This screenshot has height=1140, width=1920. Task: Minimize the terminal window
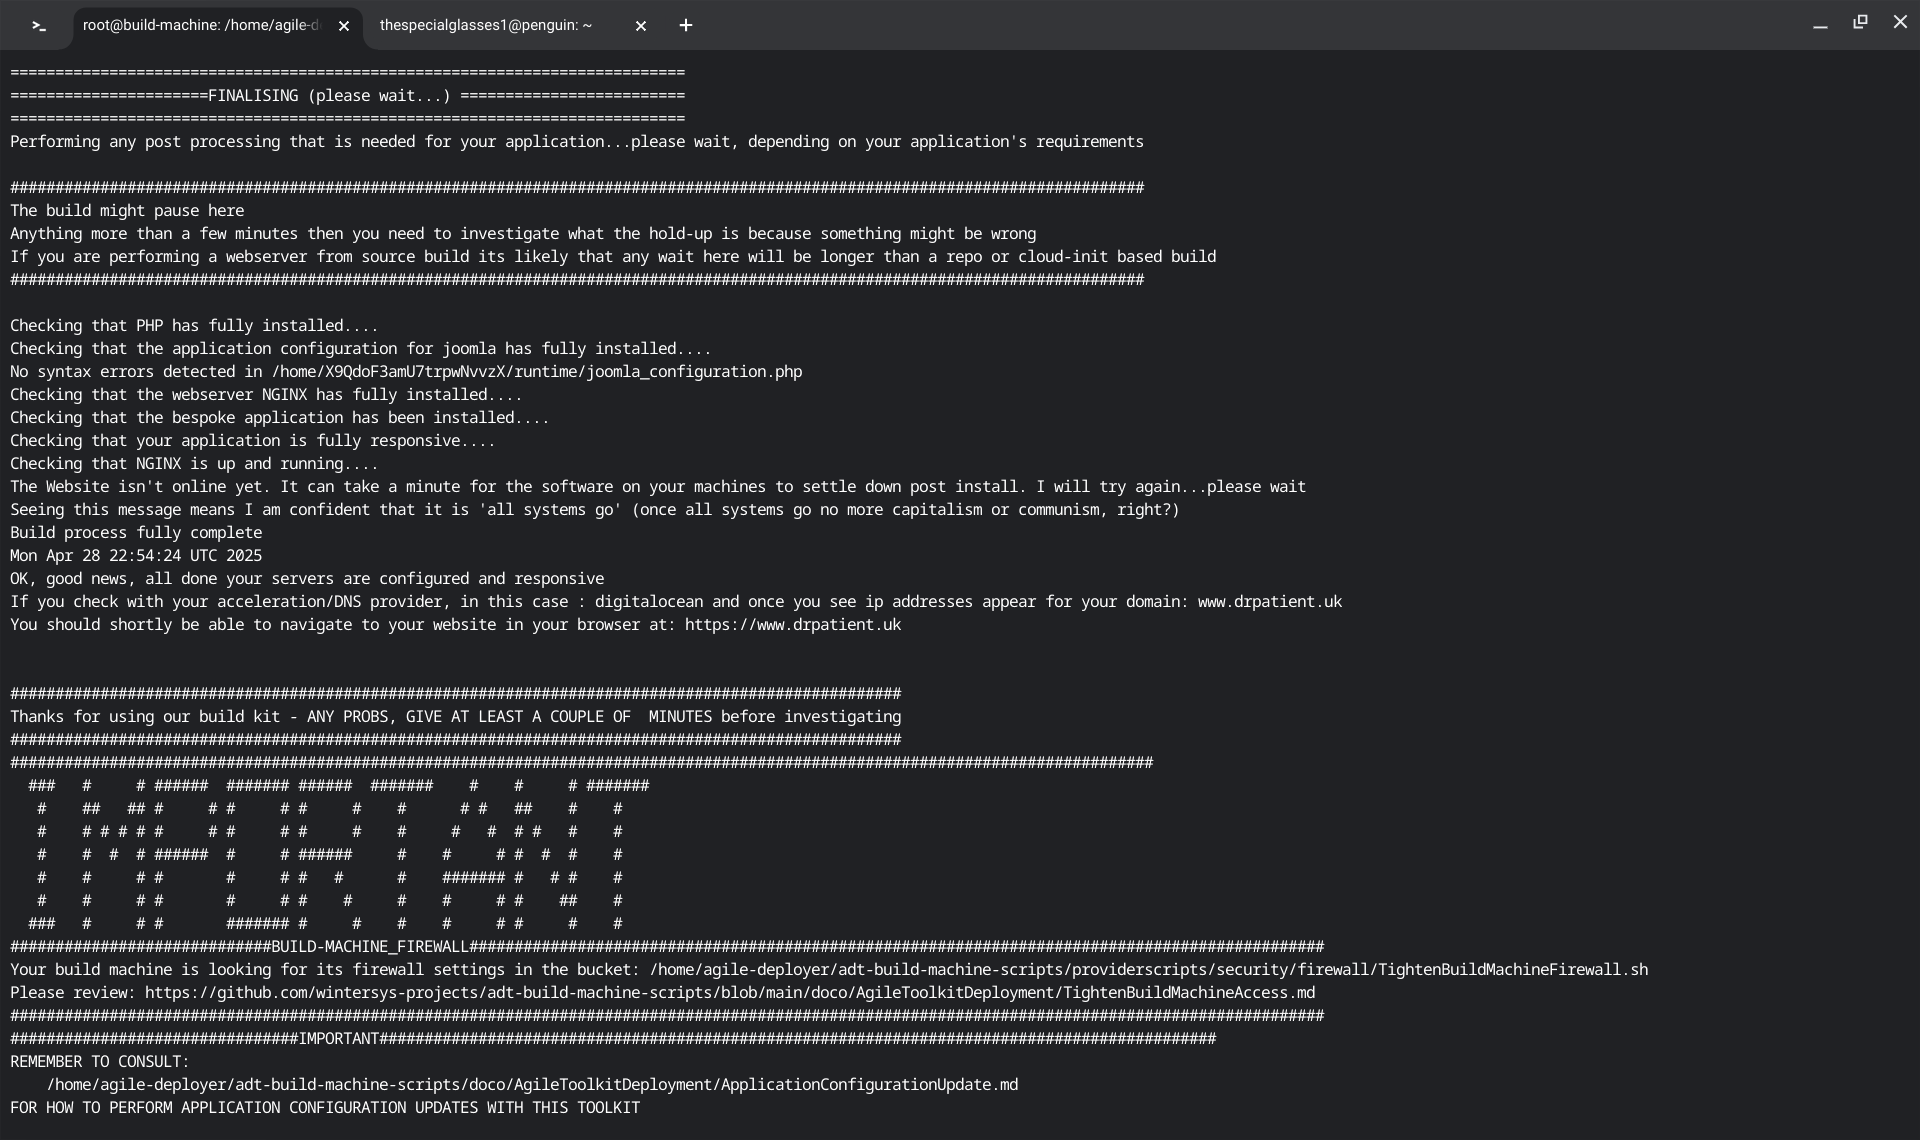pyautogui.click(x=1820, y=24)
